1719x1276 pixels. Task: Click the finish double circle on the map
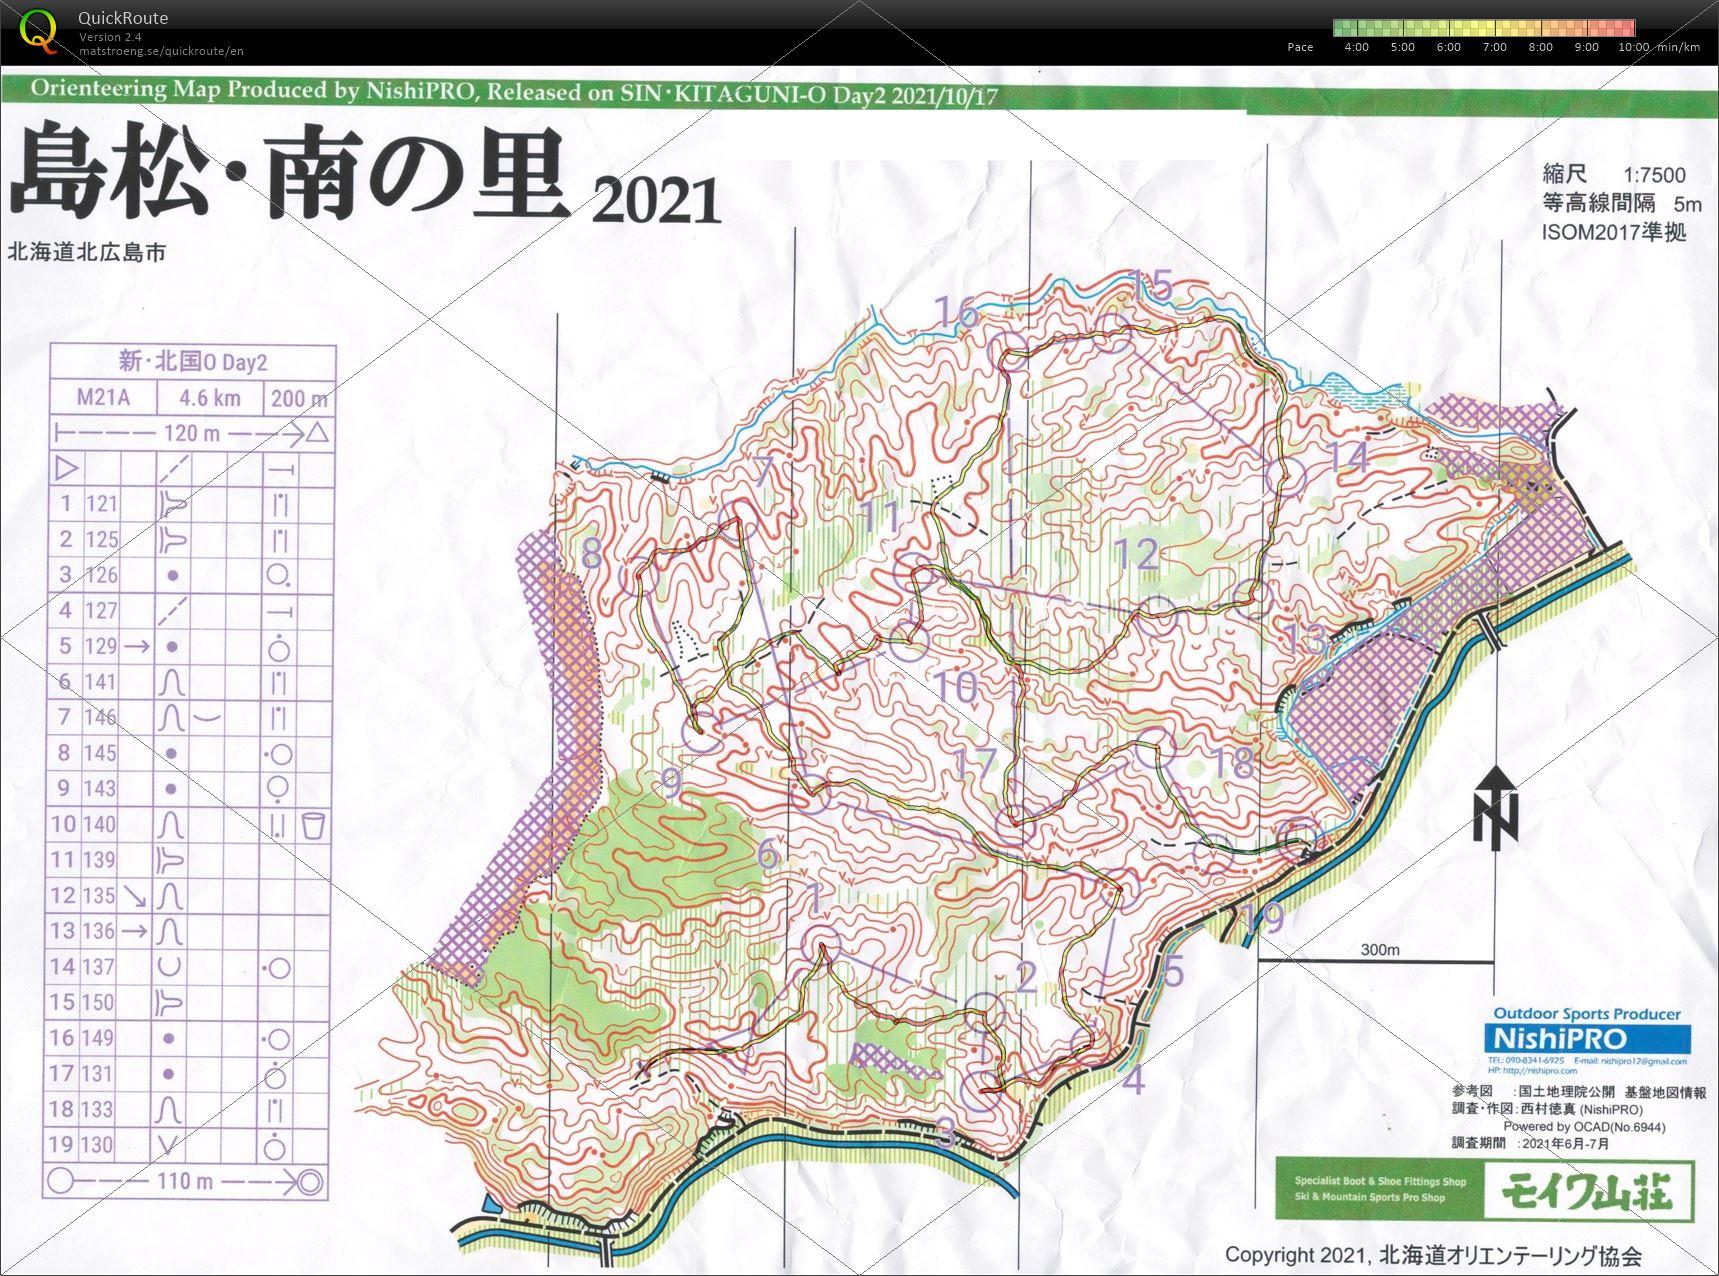[x=1298, y=833]
